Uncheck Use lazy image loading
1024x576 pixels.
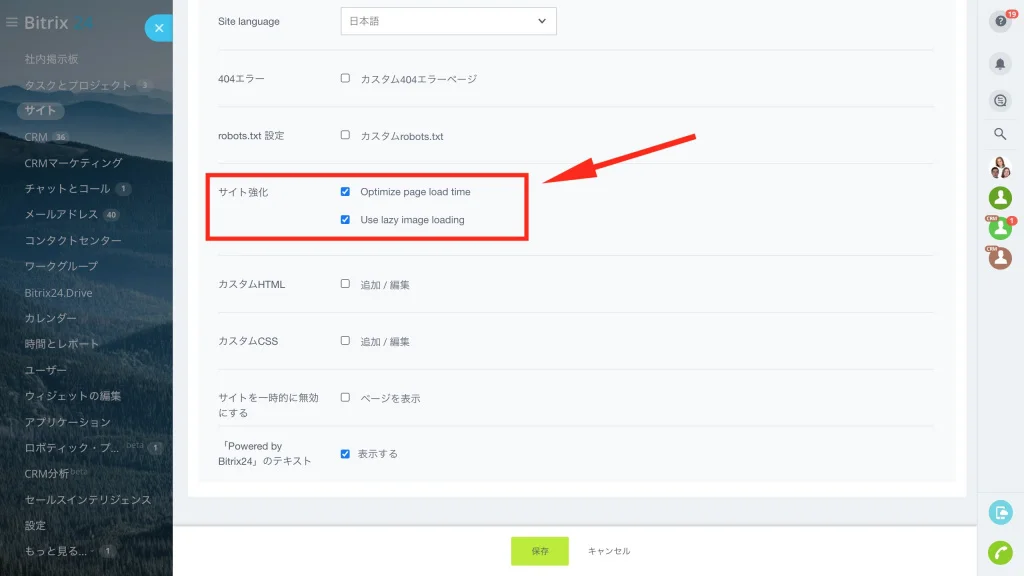[345, 219]
